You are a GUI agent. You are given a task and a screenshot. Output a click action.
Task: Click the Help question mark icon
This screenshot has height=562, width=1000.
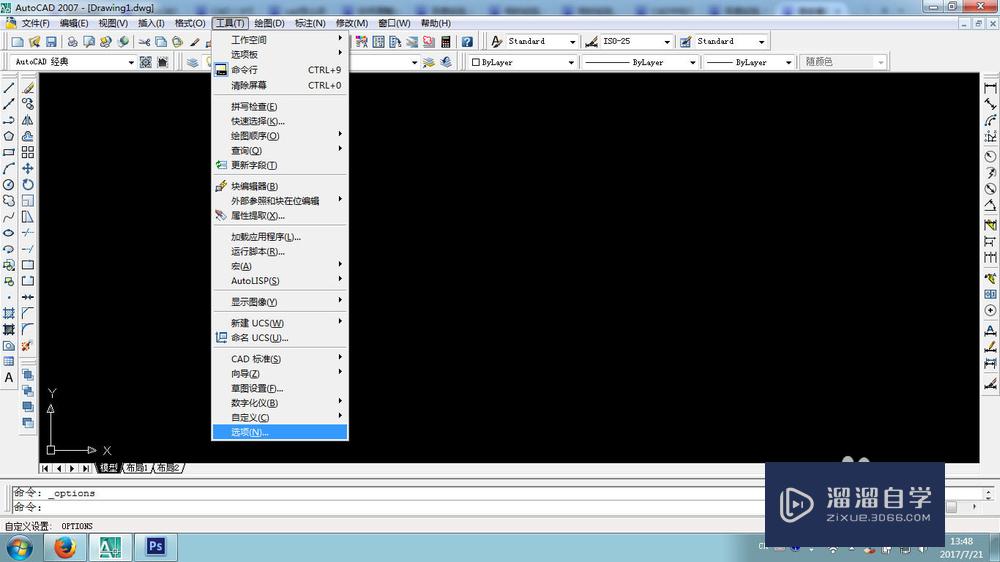pos(467,41)
